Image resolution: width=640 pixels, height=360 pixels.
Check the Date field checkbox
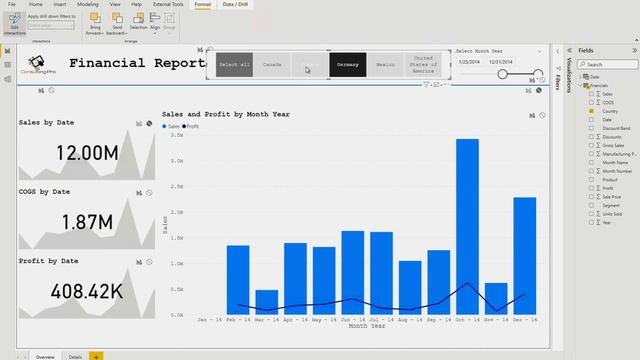591,120
